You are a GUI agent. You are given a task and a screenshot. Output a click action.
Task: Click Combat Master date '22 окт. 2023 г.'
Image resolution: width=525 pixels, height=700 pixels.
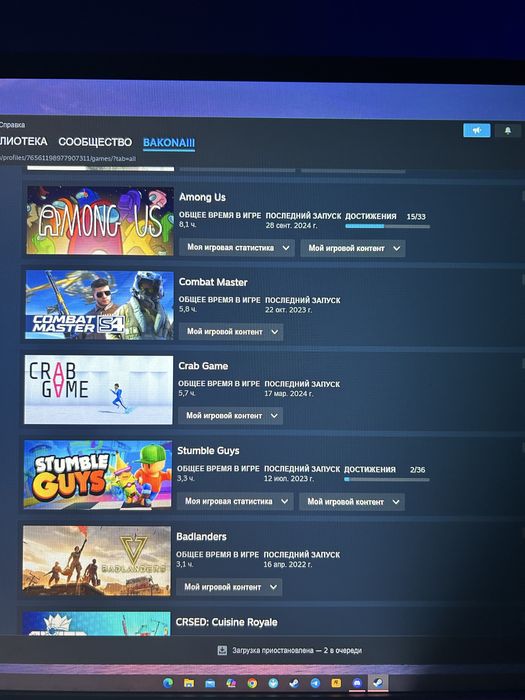[288, 309]
